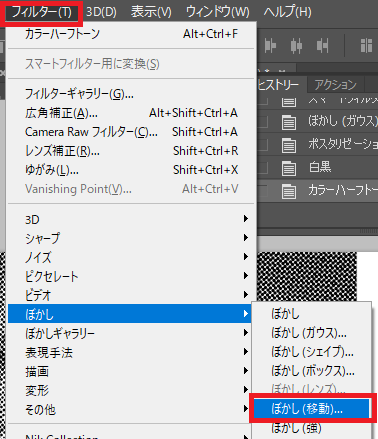Expand the シャープ submenu

coord(131,238)
